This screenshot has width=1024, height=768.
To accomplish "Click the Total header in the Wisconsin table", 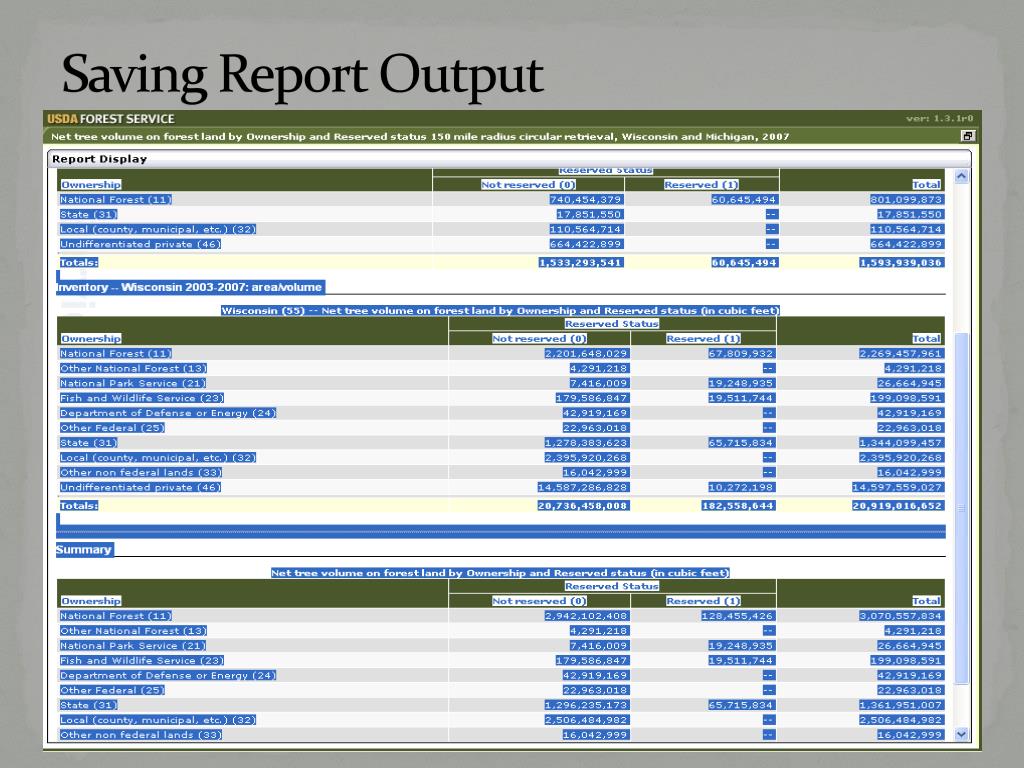I will (x=927, y=338).
